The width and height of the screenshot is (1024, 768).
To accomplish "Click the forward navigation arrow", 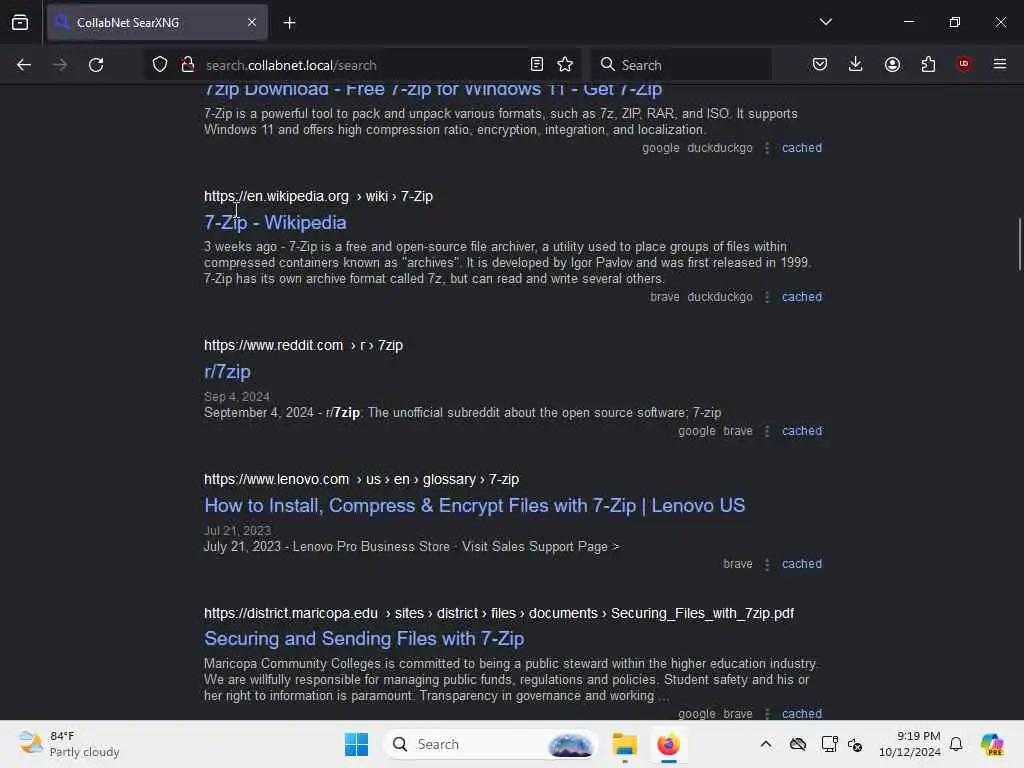I will click(x=60, y=65).
